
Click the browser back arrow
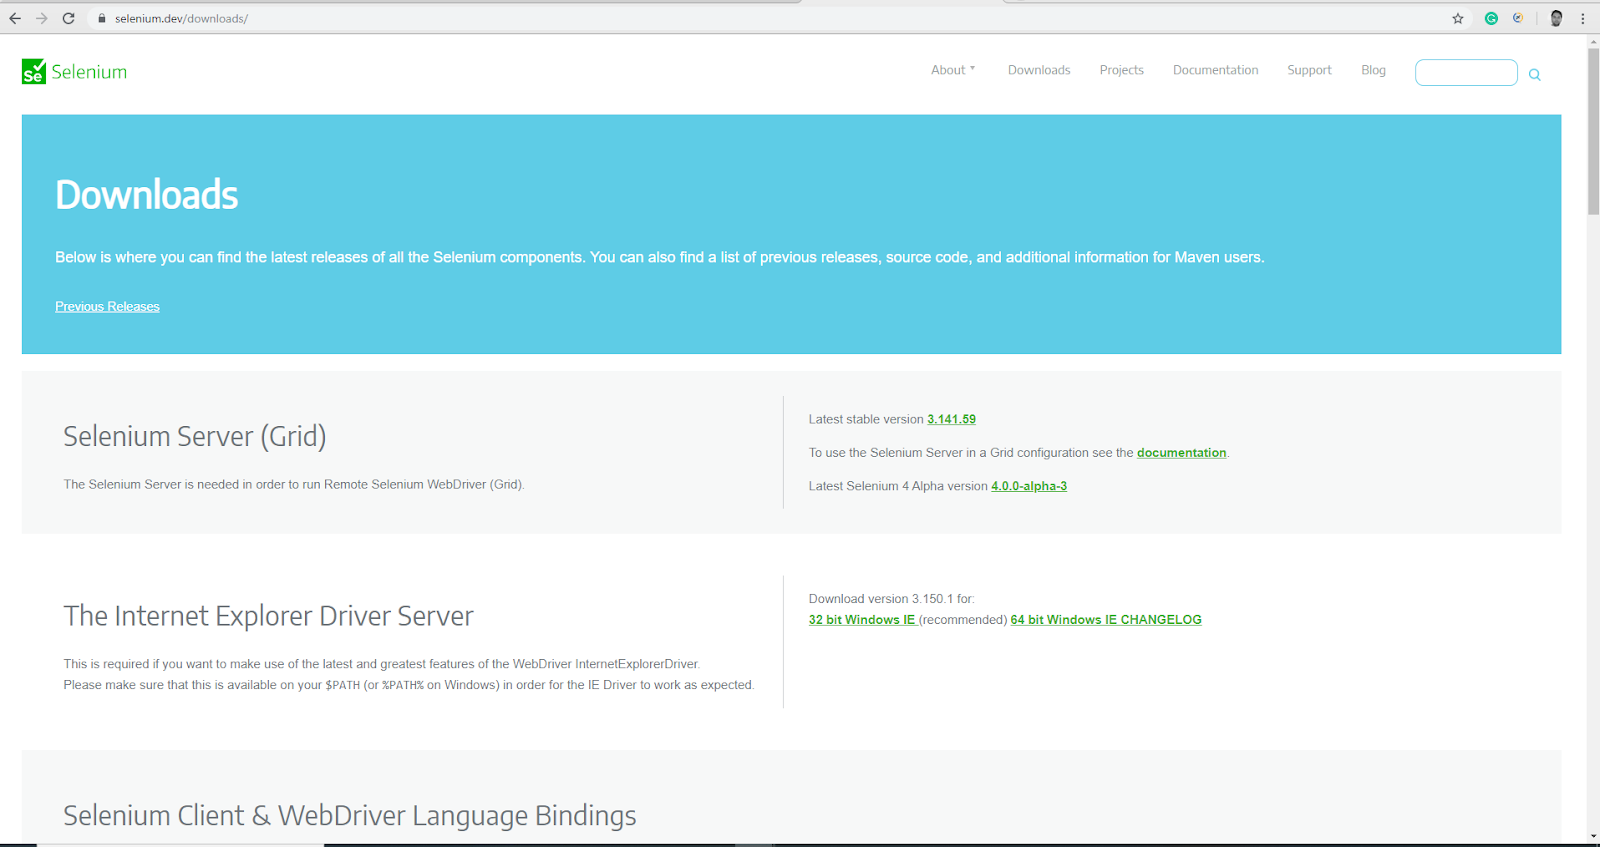pyautogui.click(x=15, y=18)
